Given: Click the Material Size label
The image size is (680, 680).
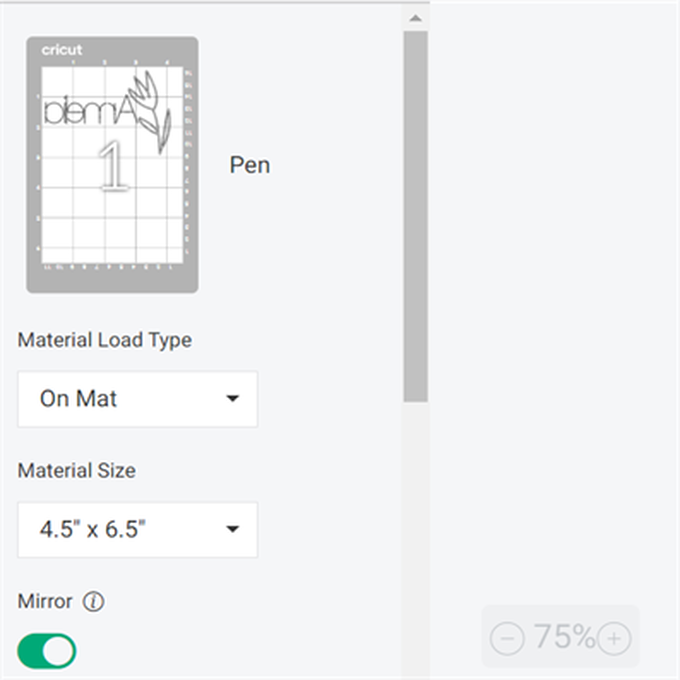Looking at the screenshot, I should pos(76,470).
